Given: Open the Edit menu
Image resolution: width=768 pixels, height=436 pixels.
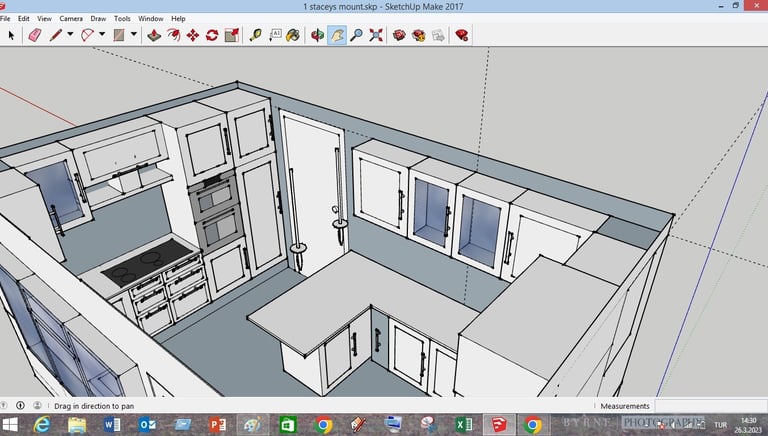Looking at the screenshot, I should point(24,19).
